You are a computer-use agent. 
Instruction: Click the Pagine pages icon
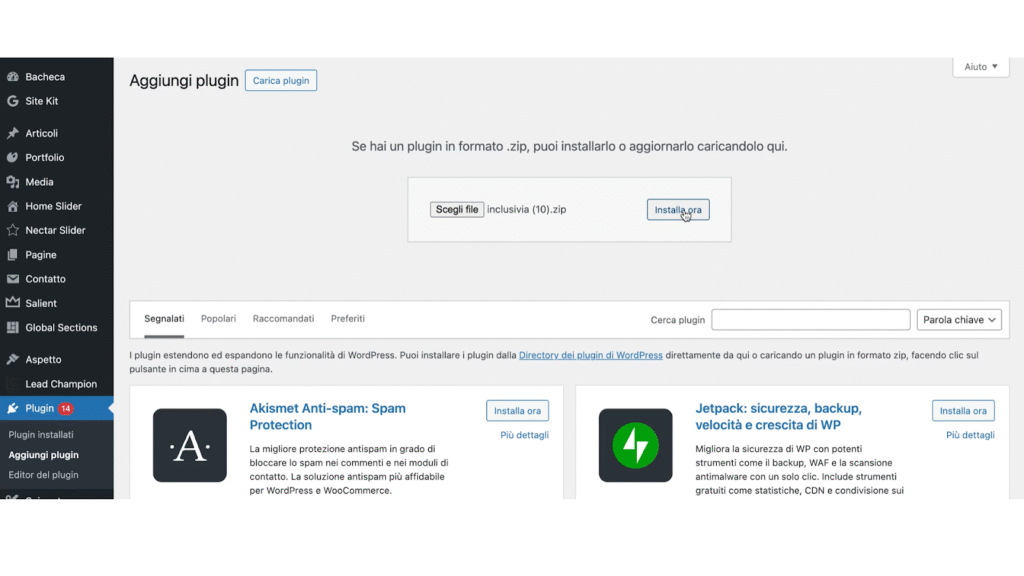13,255
